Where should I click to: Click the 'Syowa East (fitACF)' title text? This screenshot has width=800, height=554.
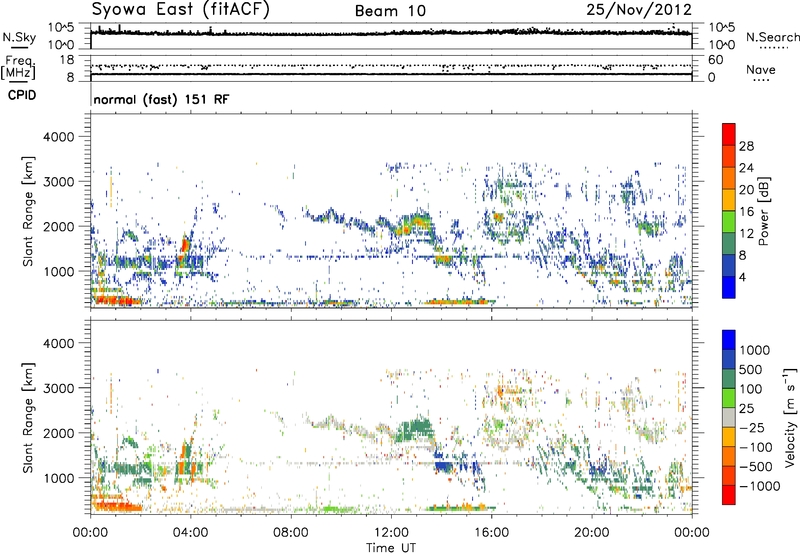(x=181, y=9)
